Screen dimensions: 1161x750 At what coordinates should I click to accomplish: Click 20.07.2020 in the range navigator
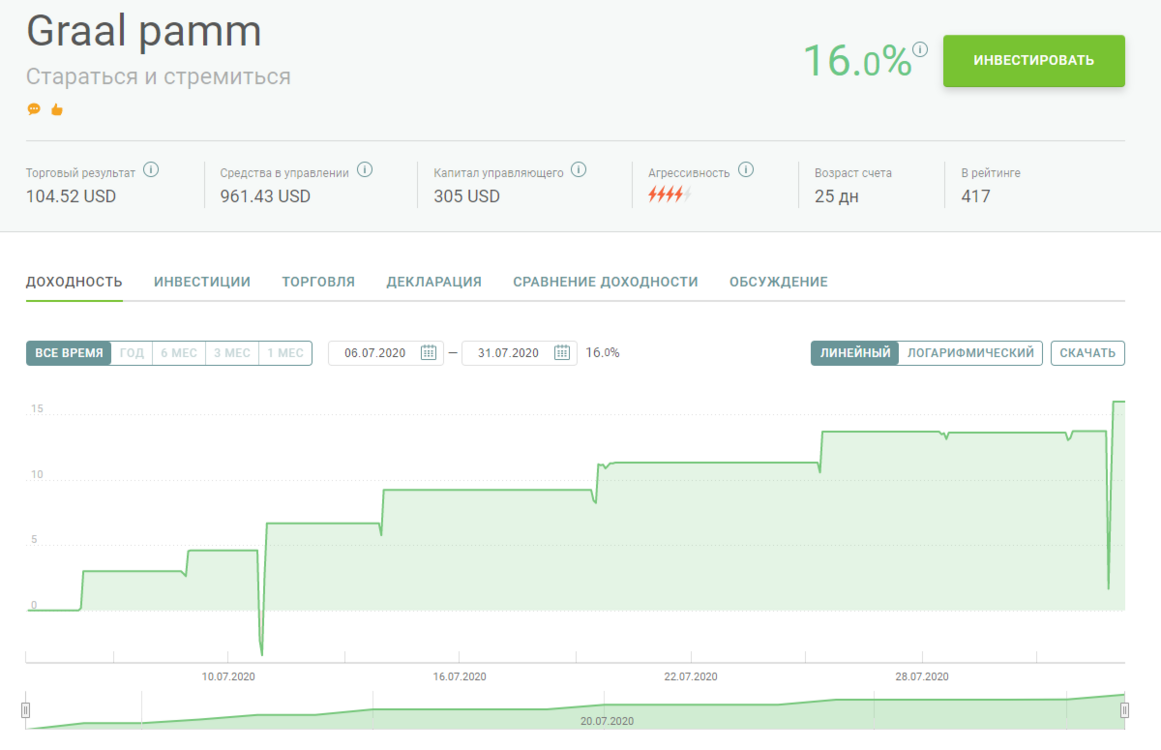[607, 721]
